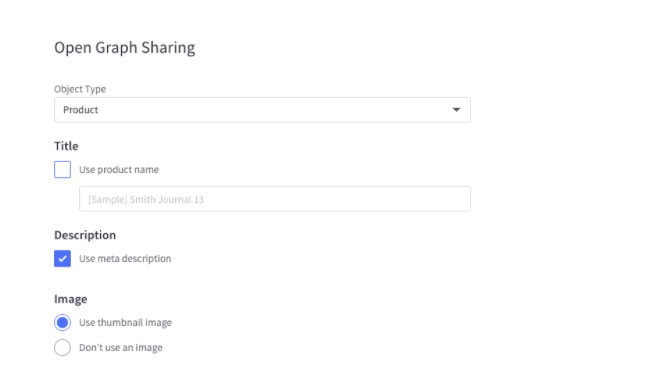The image size is (665, 392).
Task: Click the Object Type field label
Action: click(x=80, y=89)
